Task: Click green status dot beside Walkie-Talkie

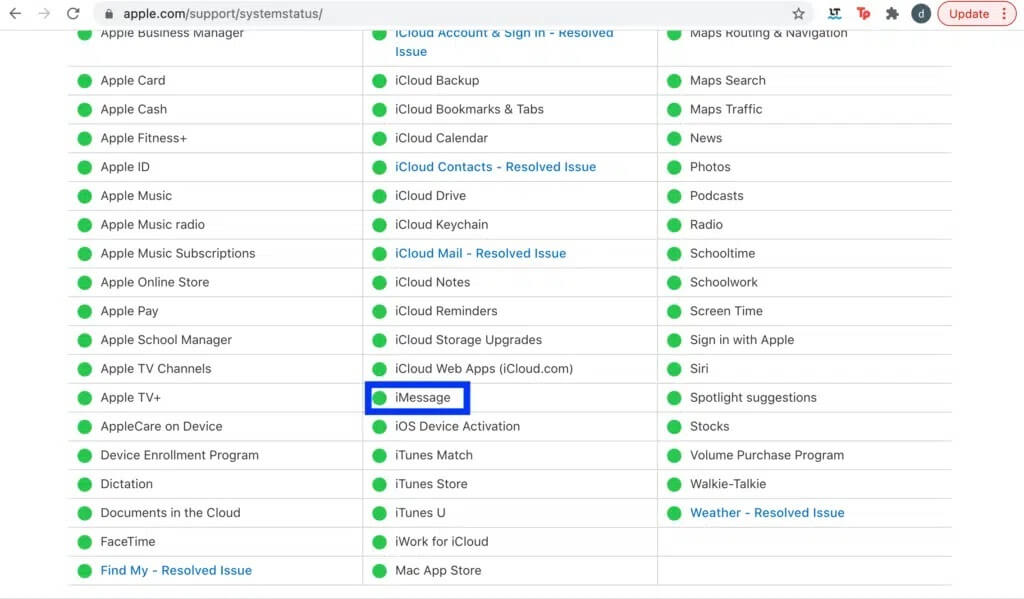Action: [674, 483]
